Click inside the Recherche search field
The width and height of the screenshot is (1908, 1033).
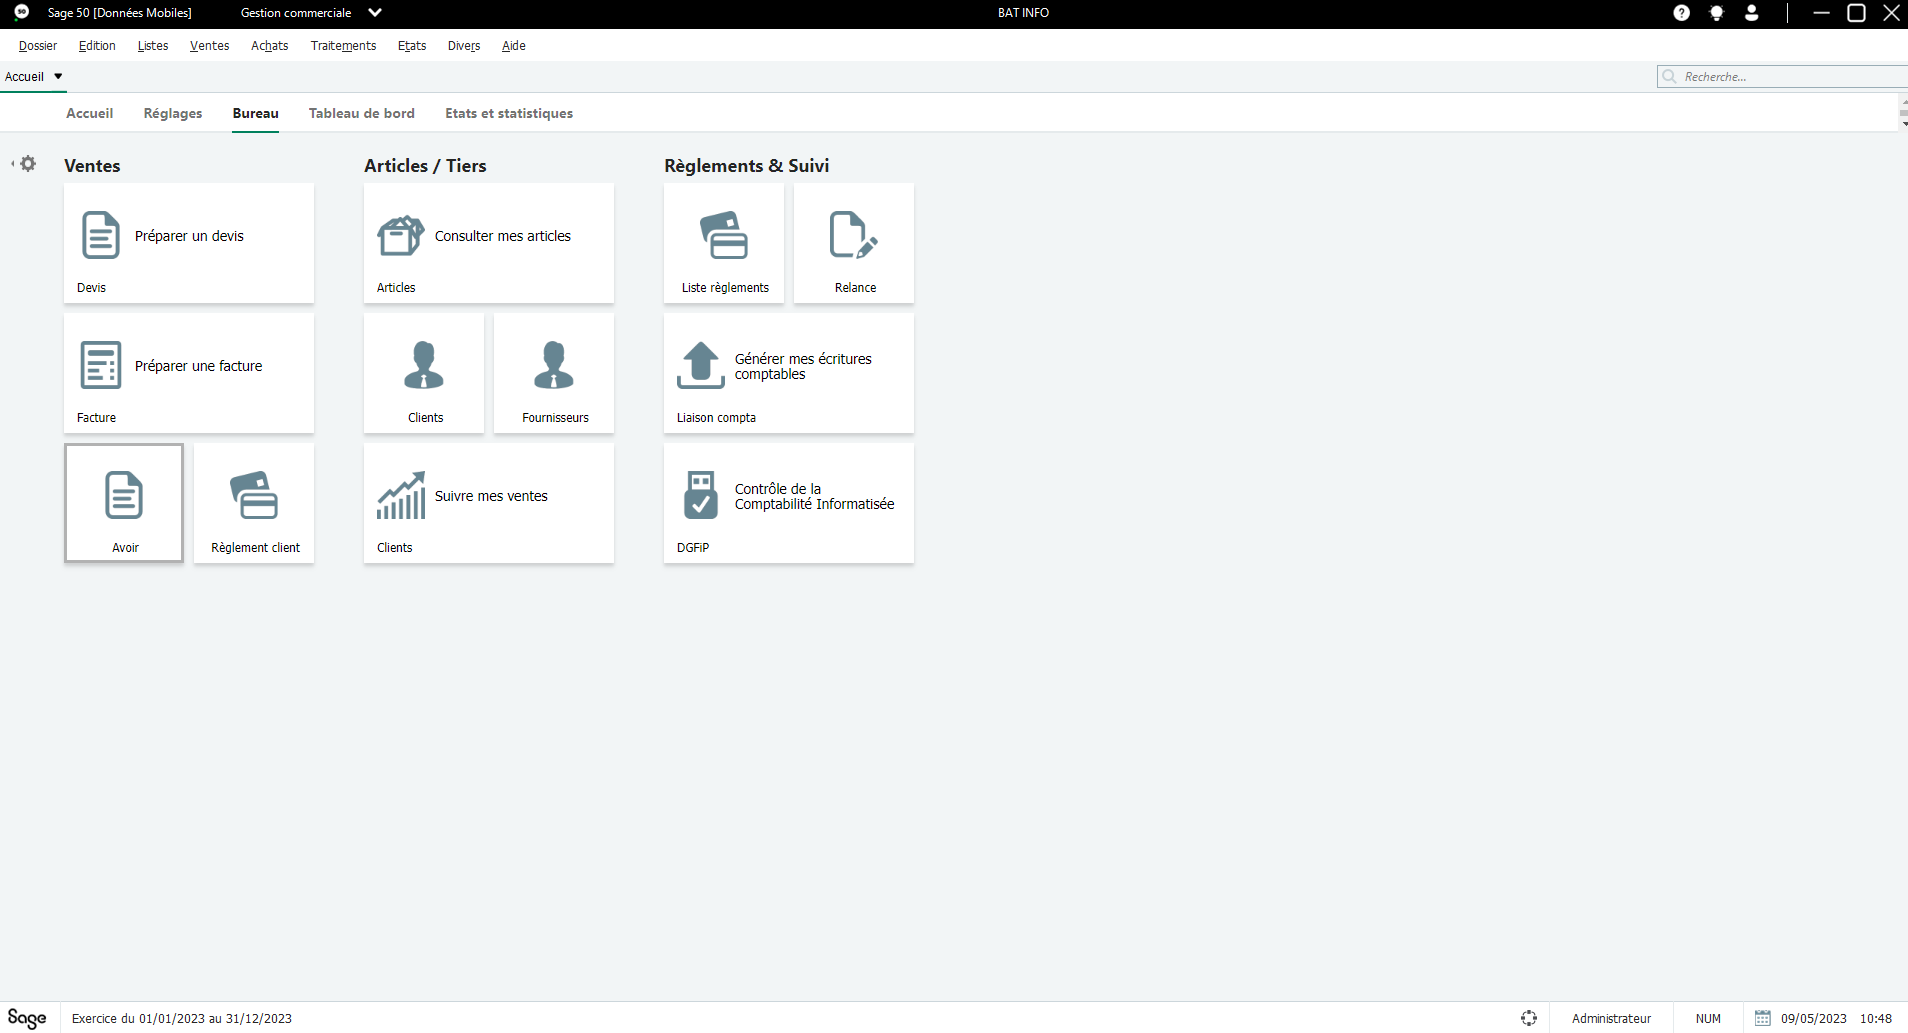1790,76
